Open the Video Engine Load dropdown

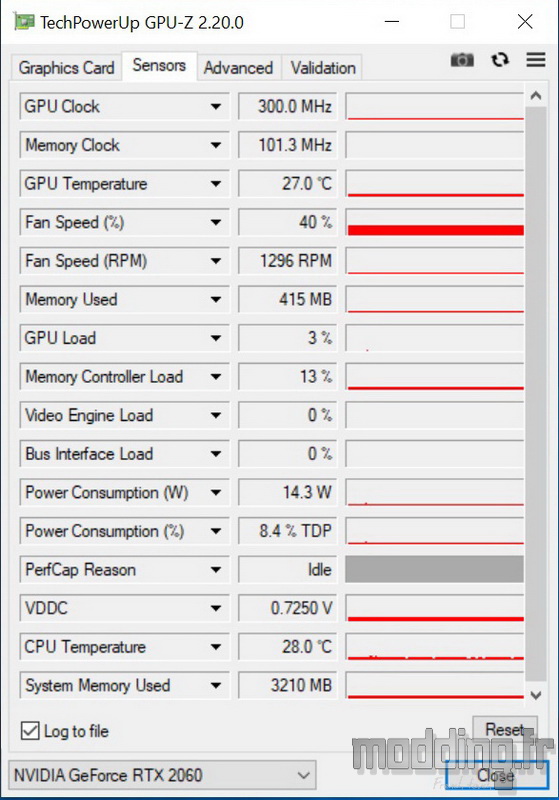click(x=216, y=415)
